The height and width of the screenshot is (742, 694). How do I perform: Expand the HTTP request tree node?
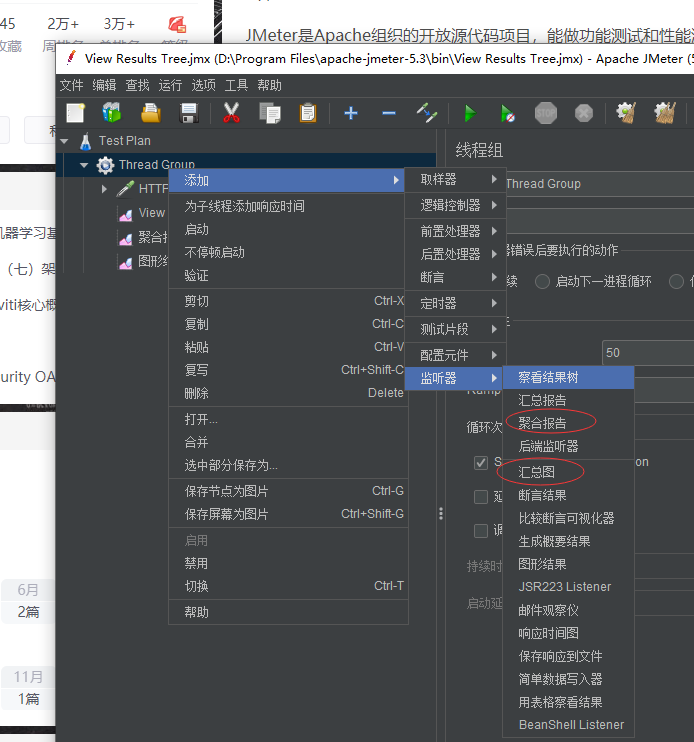pos(104,189)
